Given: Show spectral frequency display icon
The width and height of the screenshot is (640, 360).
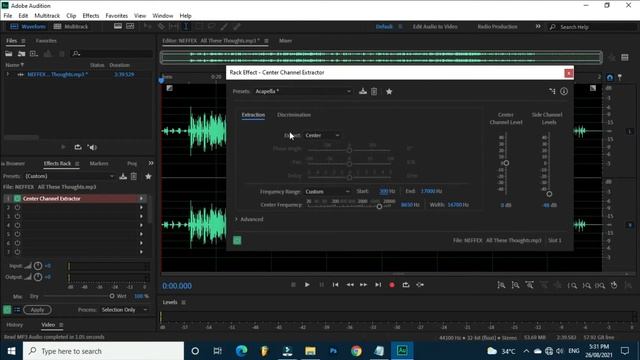Looking at the screenshot, I should pos(118,27).
